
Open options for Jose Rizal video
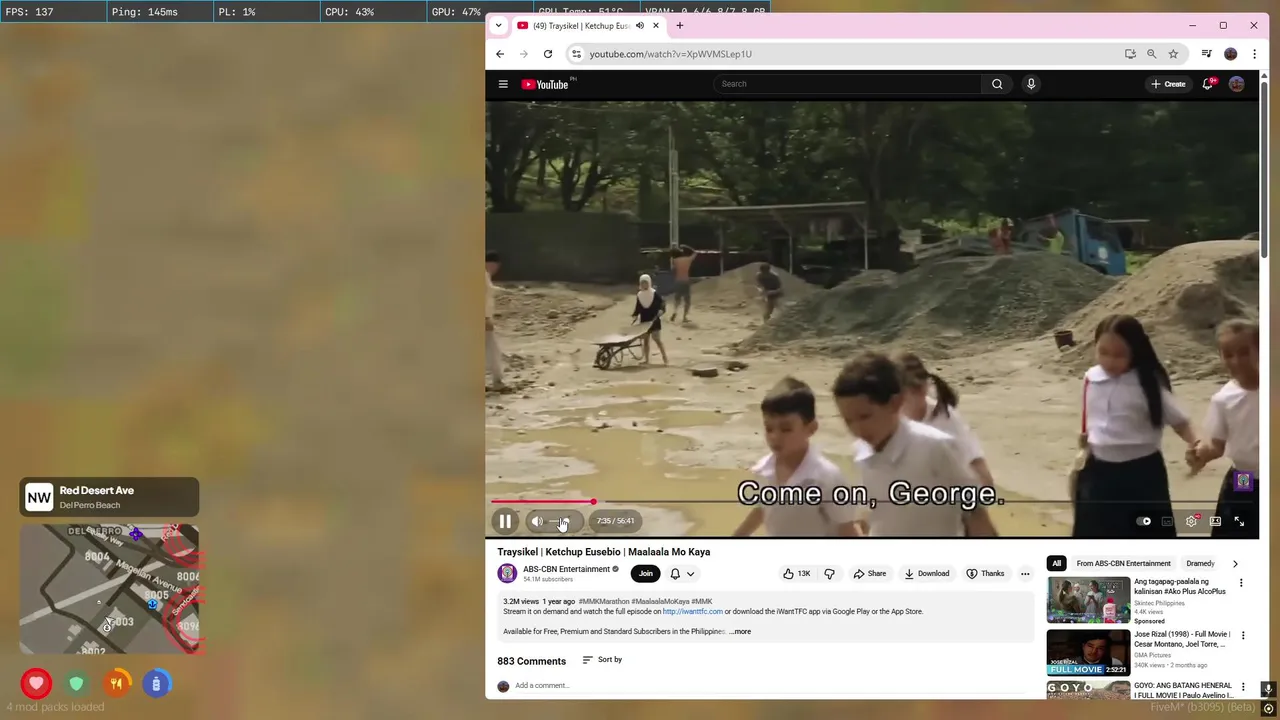(1243, 635)
